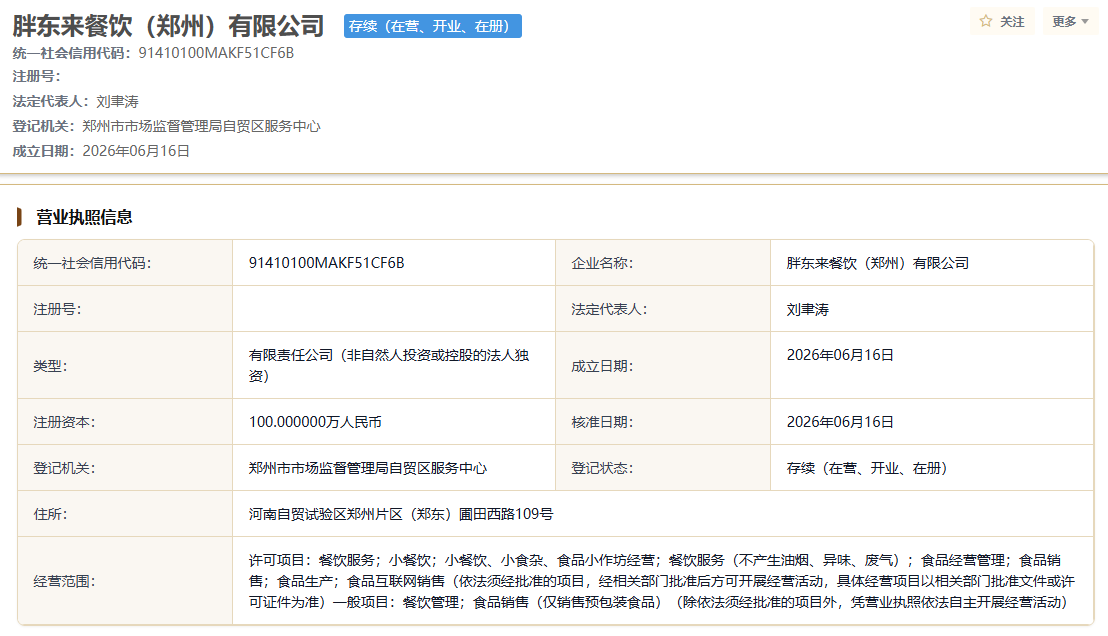Image resolution: width=1108 pixels, height=636 pixels.
Task: Click header 注册号 label
Action: click(37, 76)
